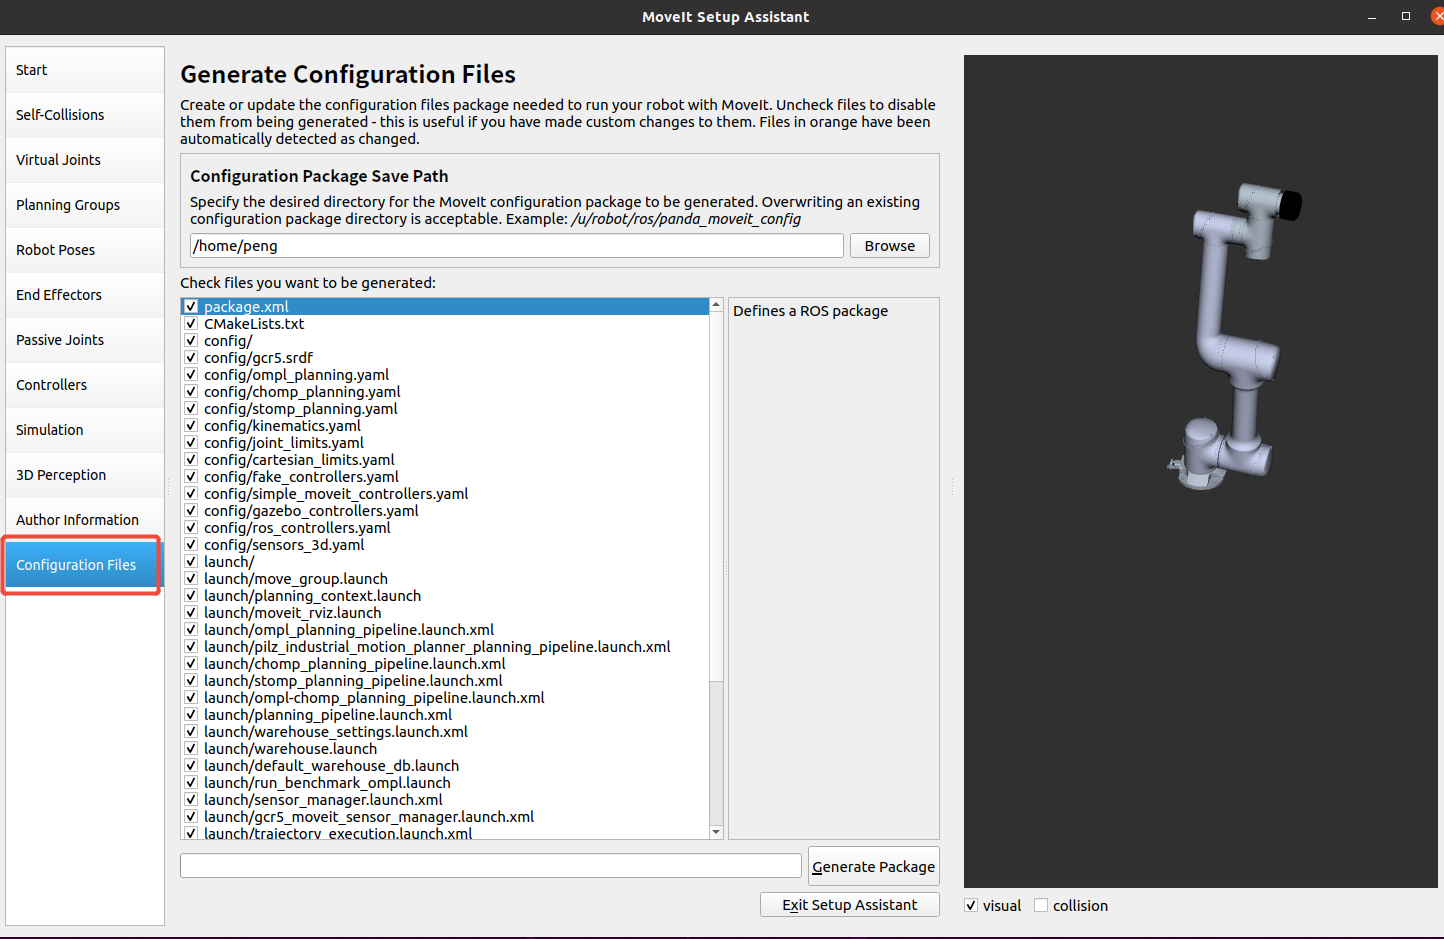Select launch/default_warehouse_db.launch row
Image resolution: width=1444 pixels, height=939 pixels.
(x=445, y=766)
